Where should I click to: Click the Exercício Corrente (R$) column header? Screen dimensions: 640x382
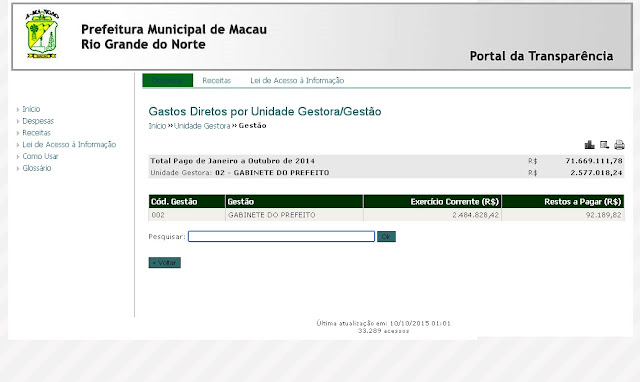432,202
